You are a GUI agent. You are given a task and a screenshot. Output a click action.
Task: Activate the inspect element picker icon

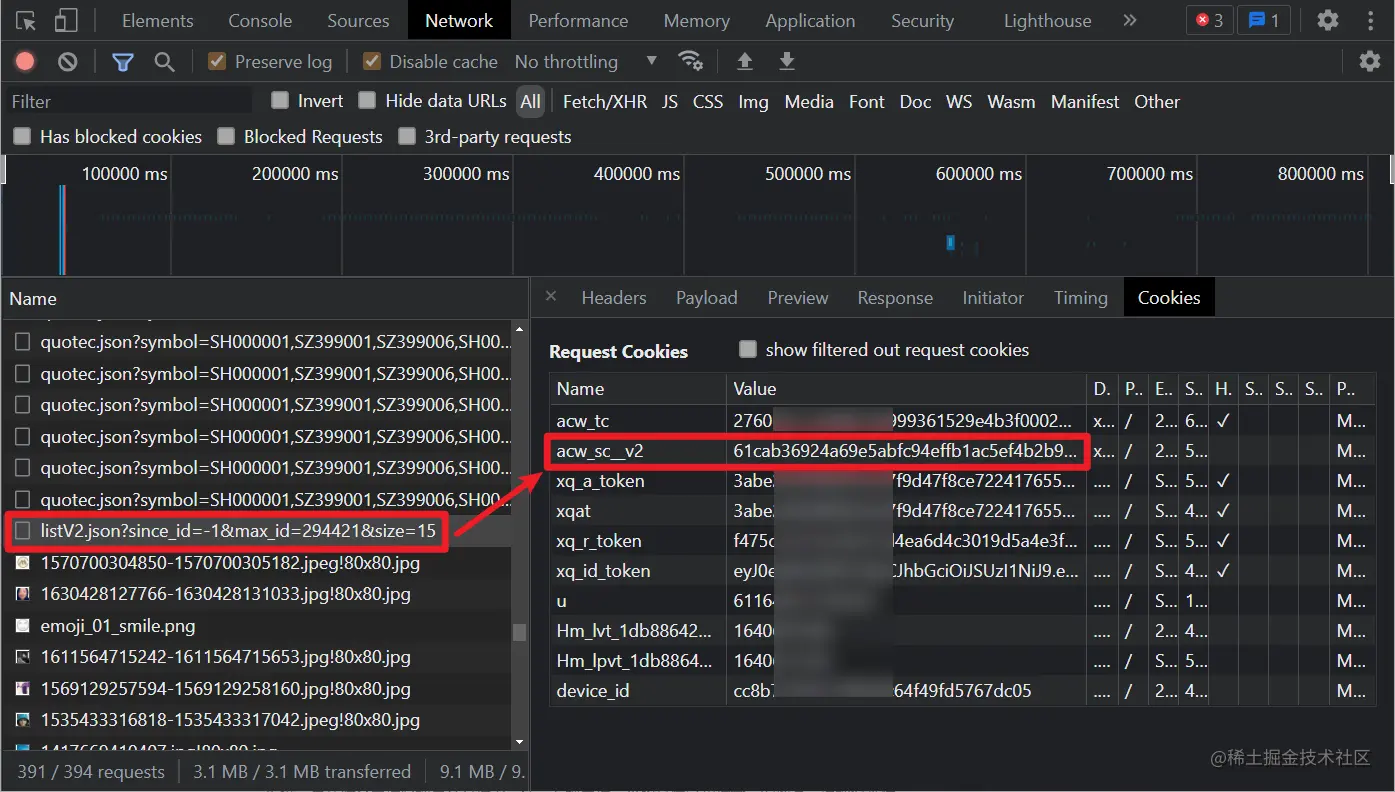(x=26, y=20)
